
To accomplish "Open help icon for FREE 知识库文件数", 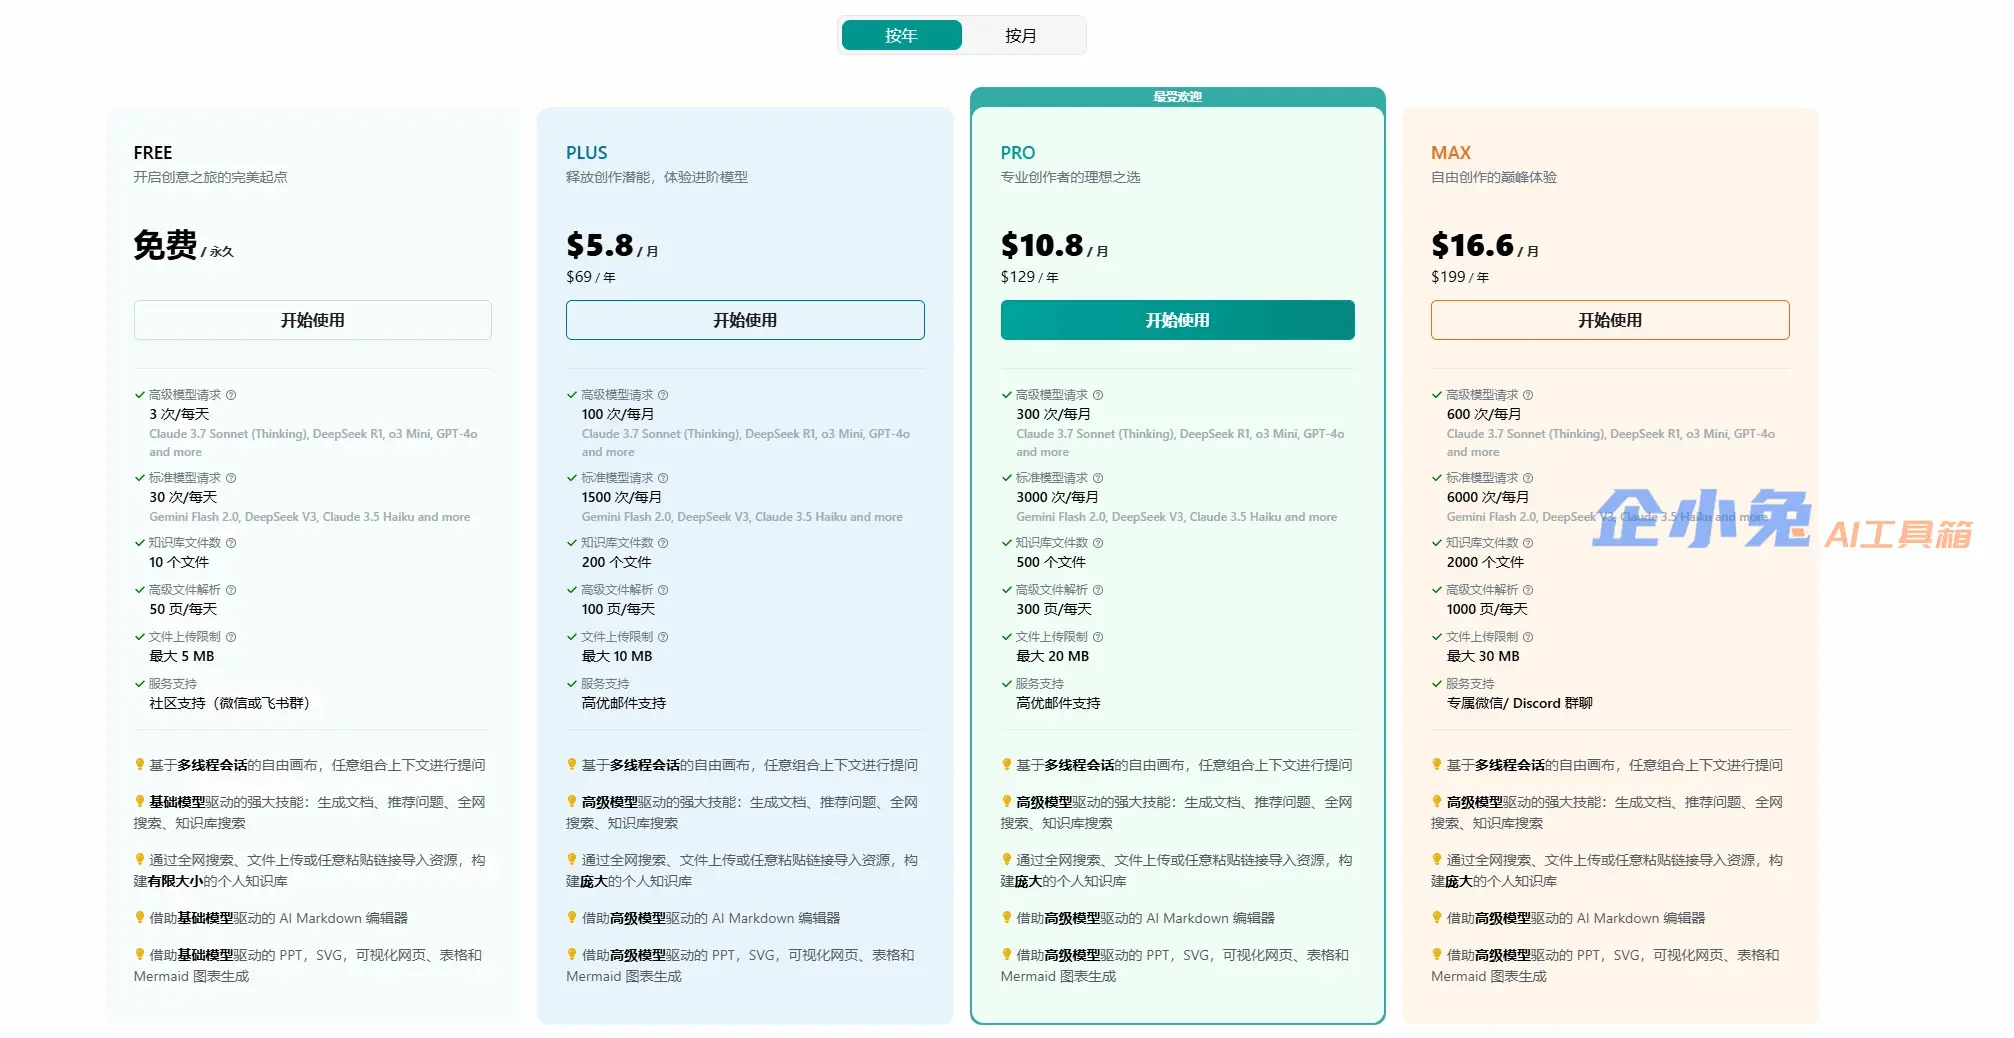I will tap(231, 543).
